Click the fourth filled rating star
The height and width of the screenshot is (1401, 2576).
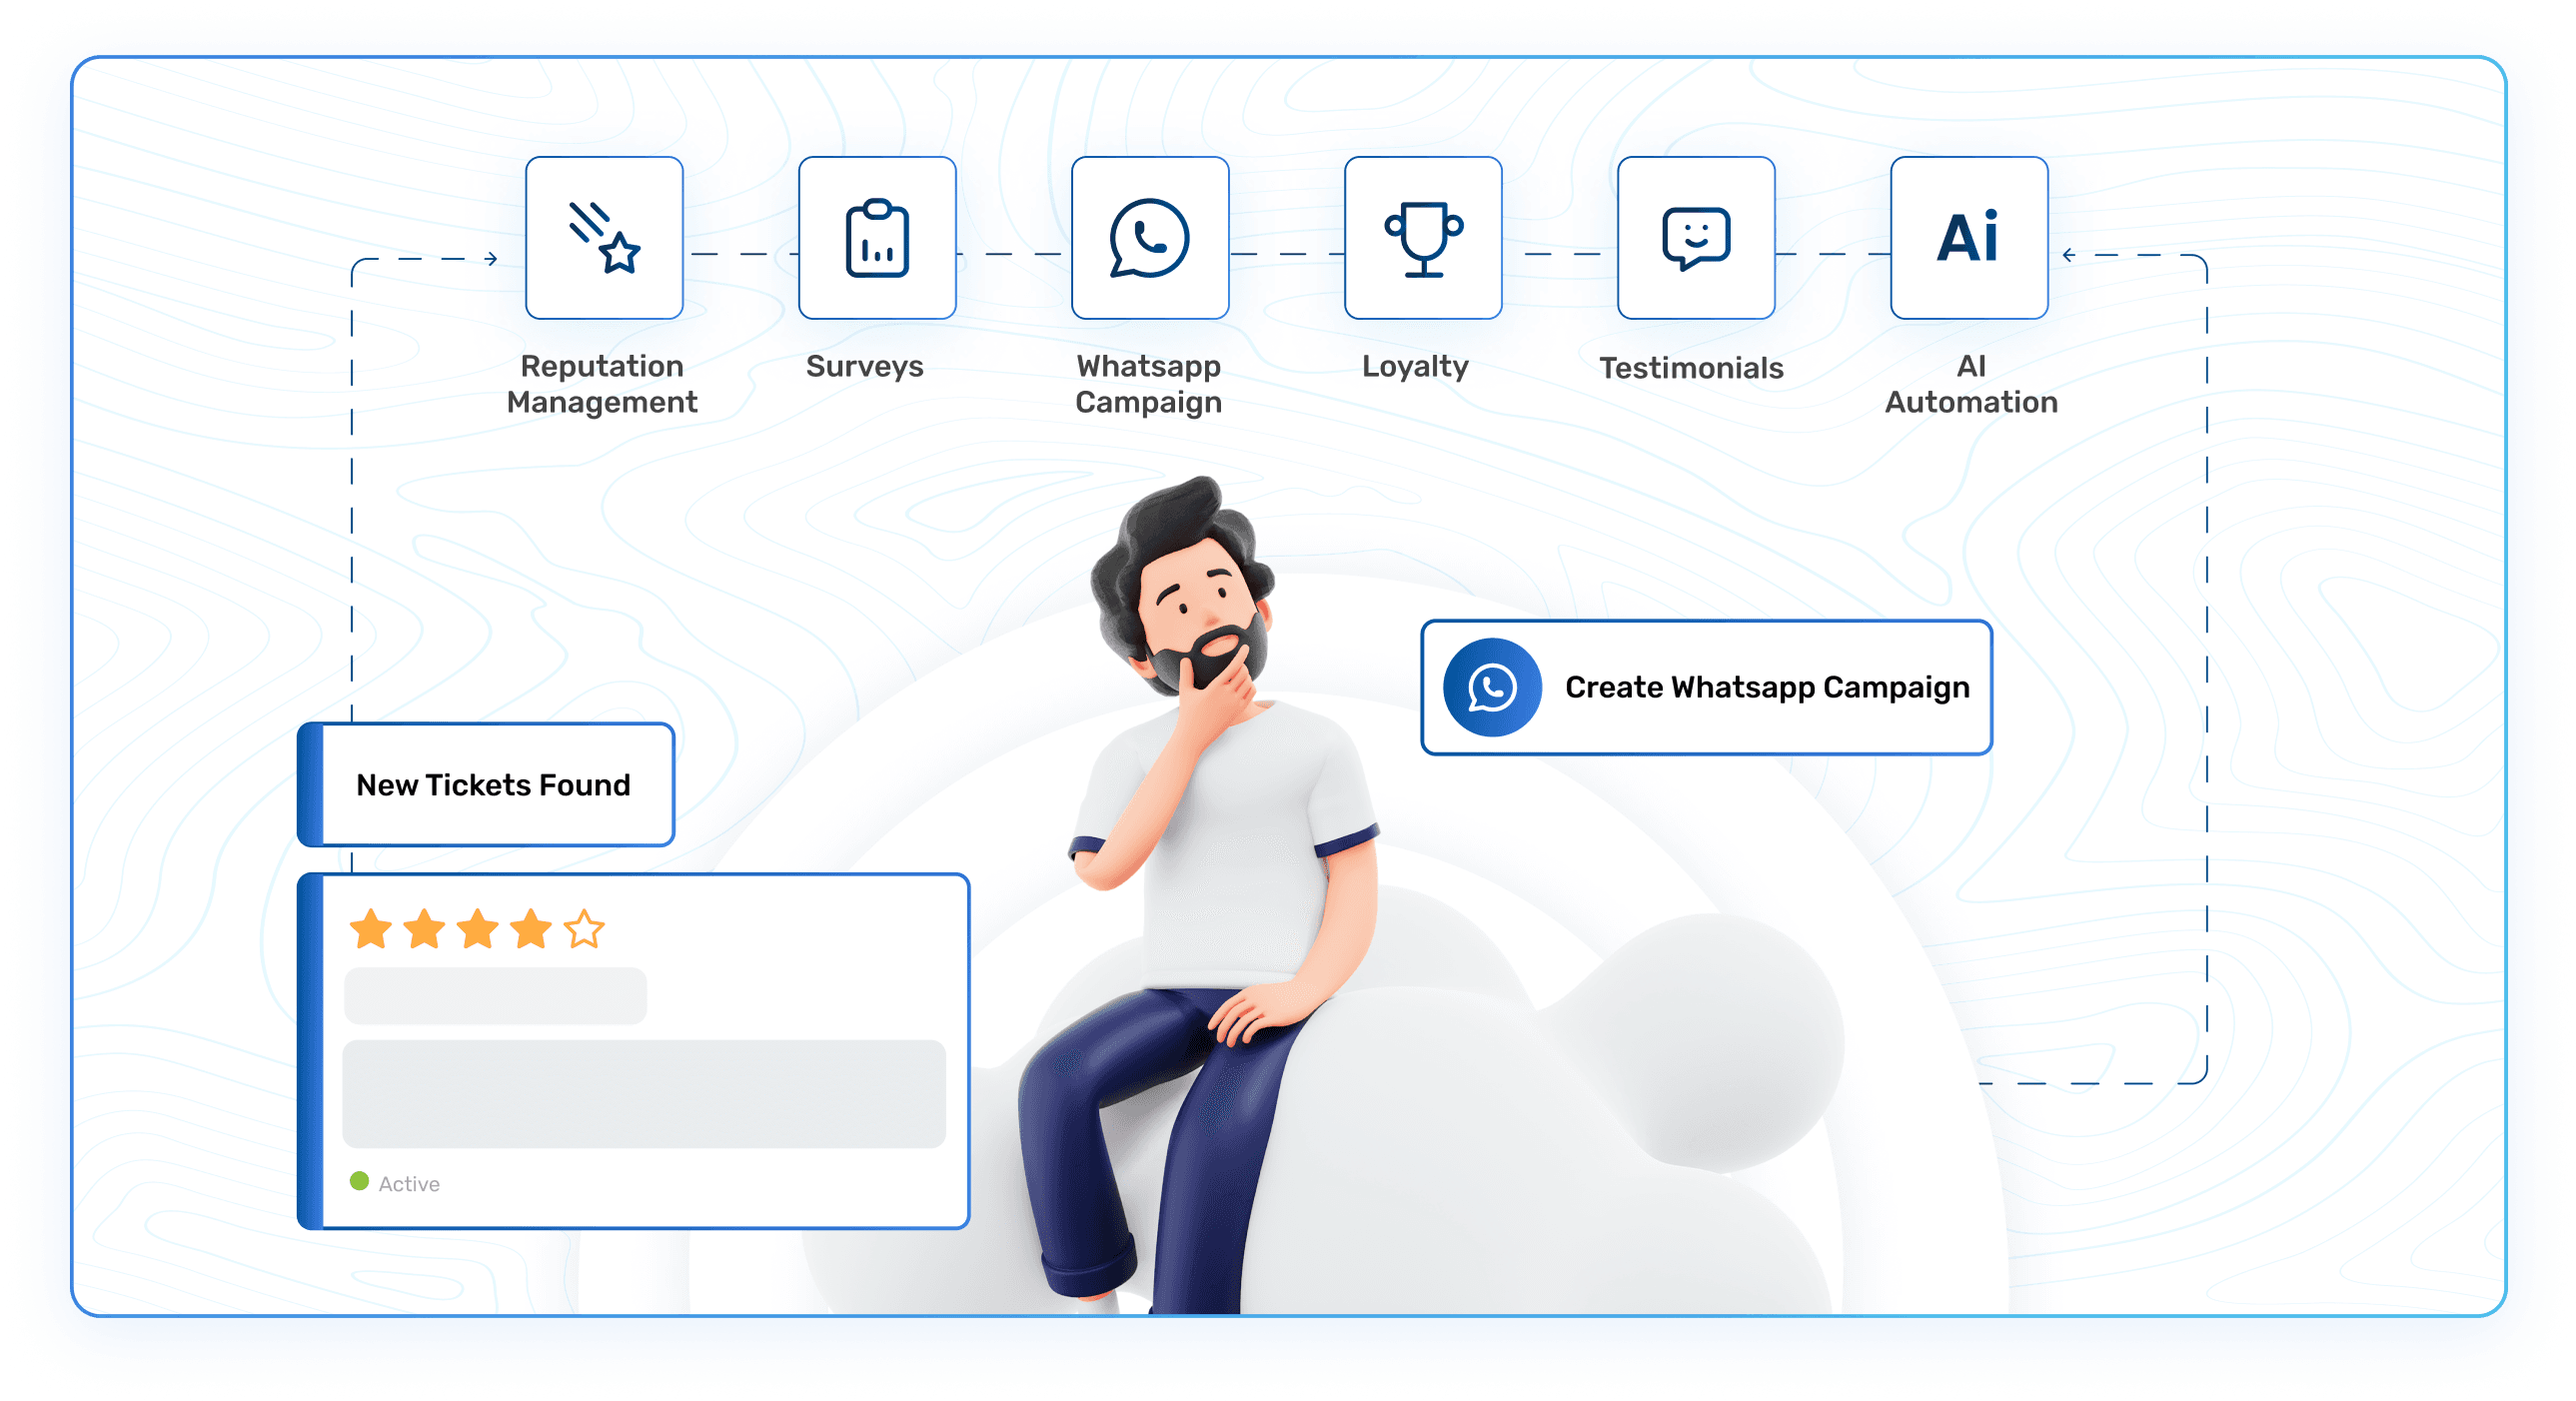pos(531,929)
